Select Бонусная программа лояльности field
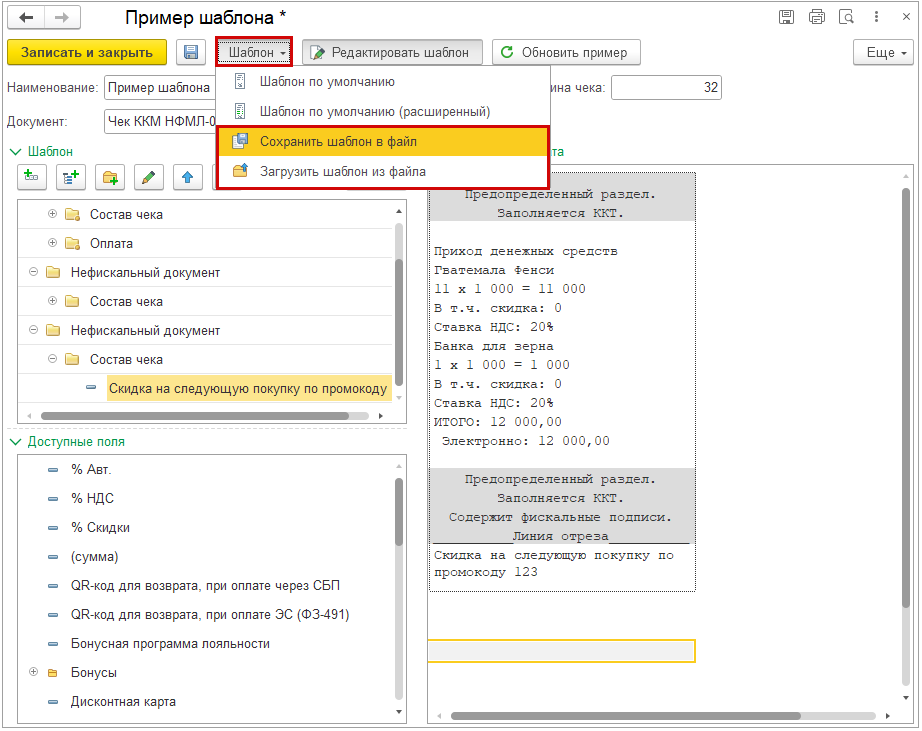The height and width of the screenshot is (731, 922). [171, 643]
